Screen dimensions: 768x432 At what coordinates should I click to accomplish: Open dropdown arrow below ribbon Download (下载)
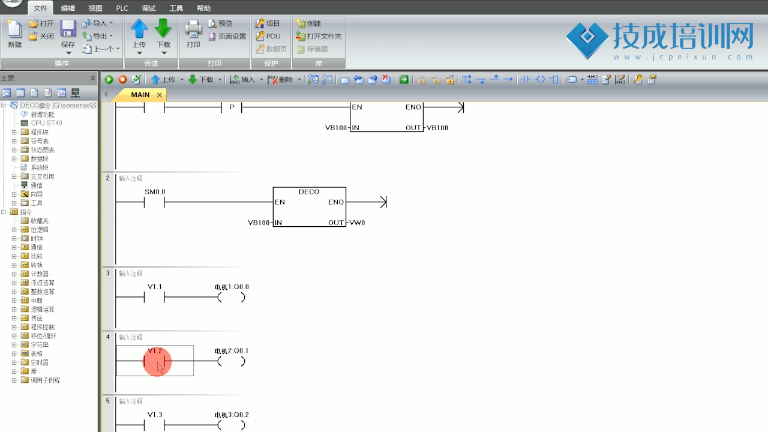tap(164, 52)
